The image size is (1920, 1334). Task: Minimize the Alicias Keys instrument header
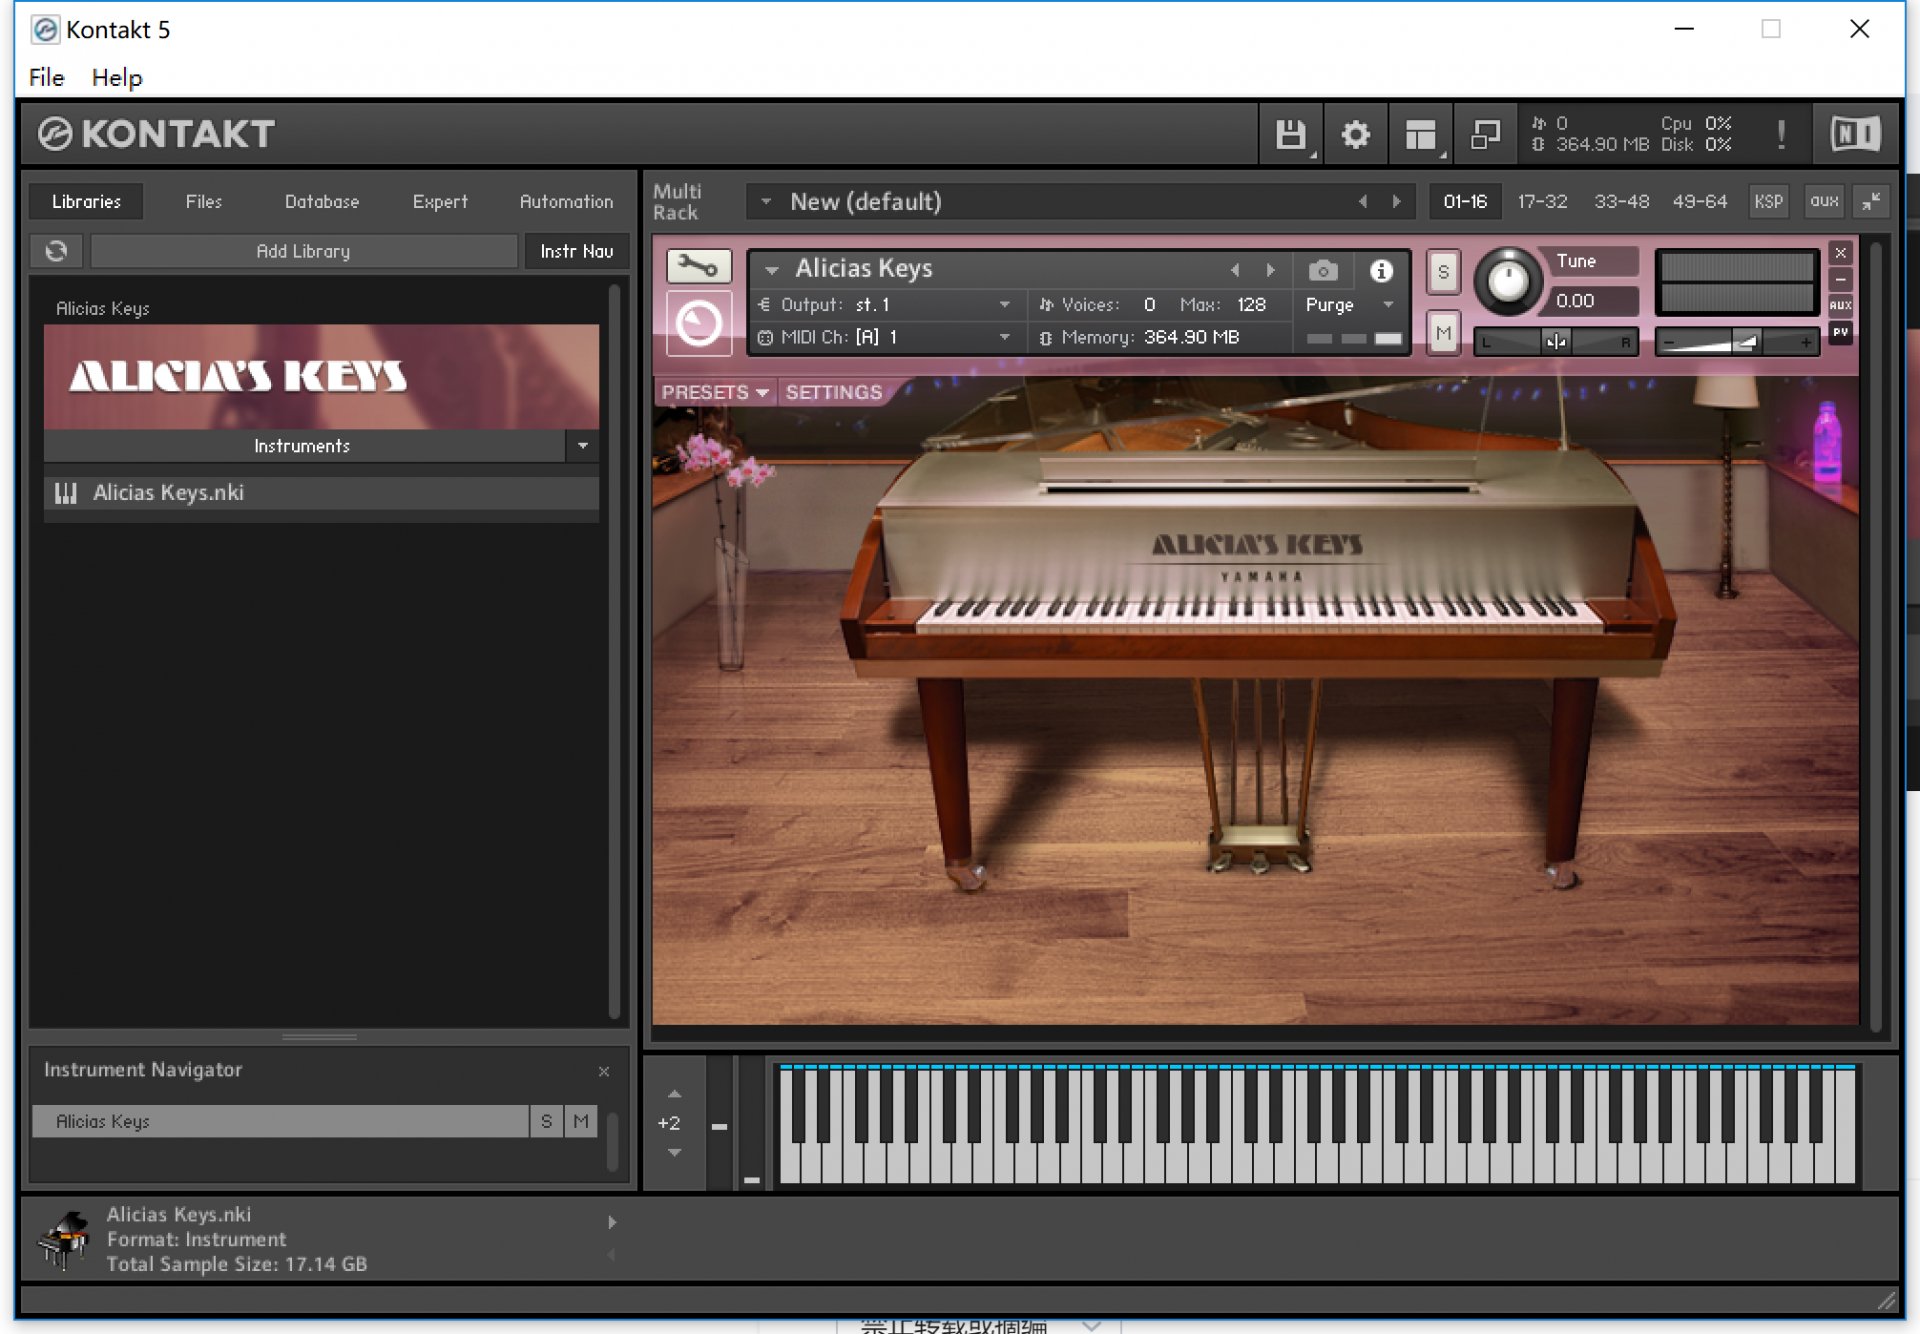1840,279
